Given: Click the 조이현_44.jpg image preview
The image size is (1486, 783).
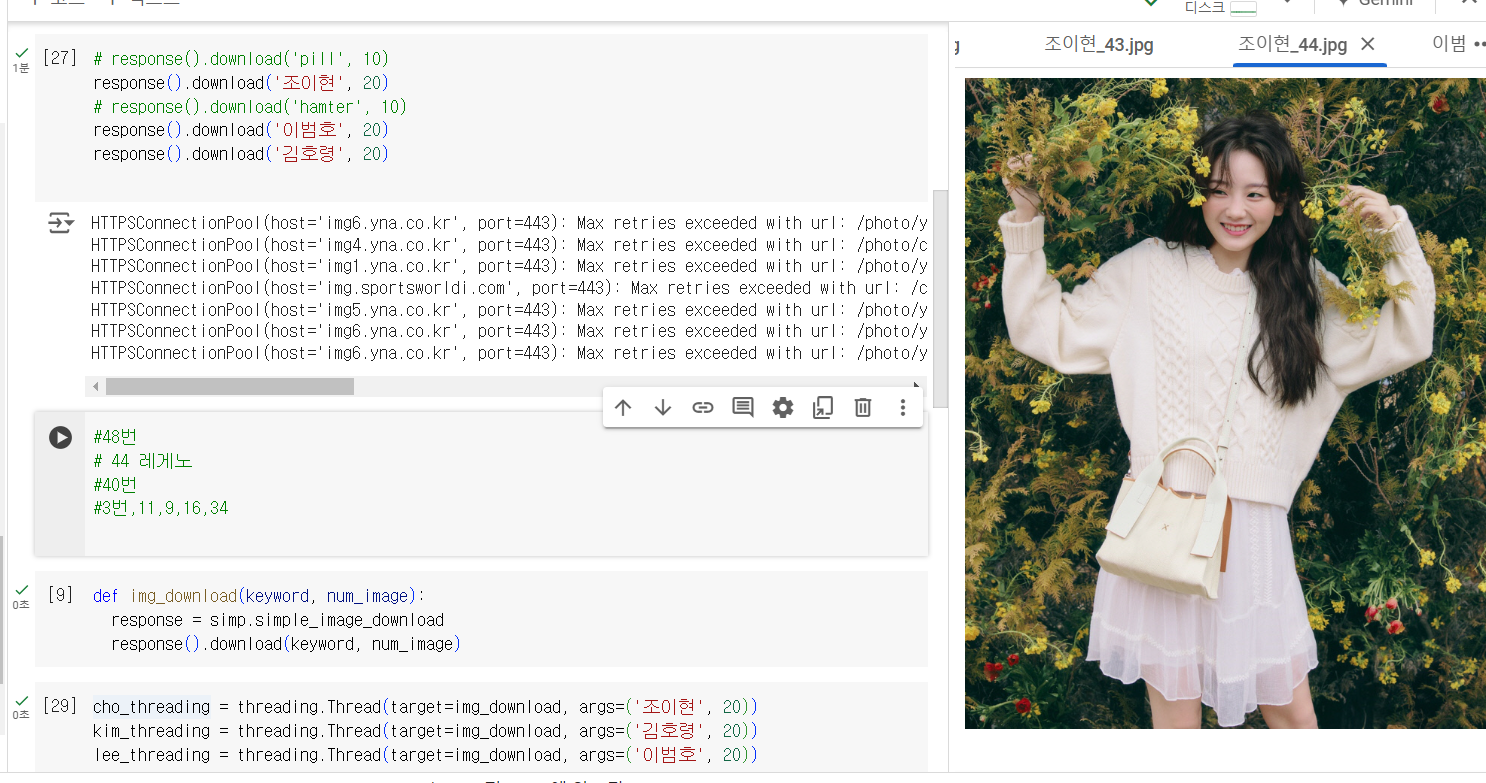Looking at the screenshot, I should click(x=1225, y=403).
